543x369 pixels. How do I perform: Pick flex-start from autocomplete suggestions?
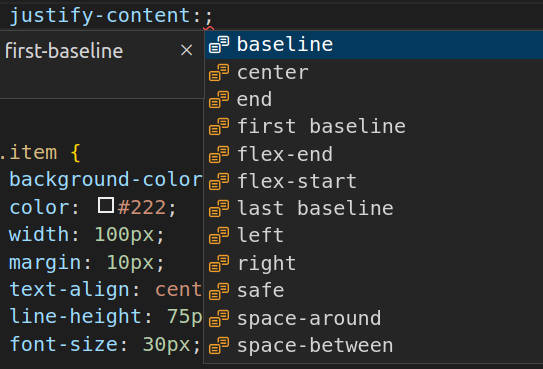(374, 181)
